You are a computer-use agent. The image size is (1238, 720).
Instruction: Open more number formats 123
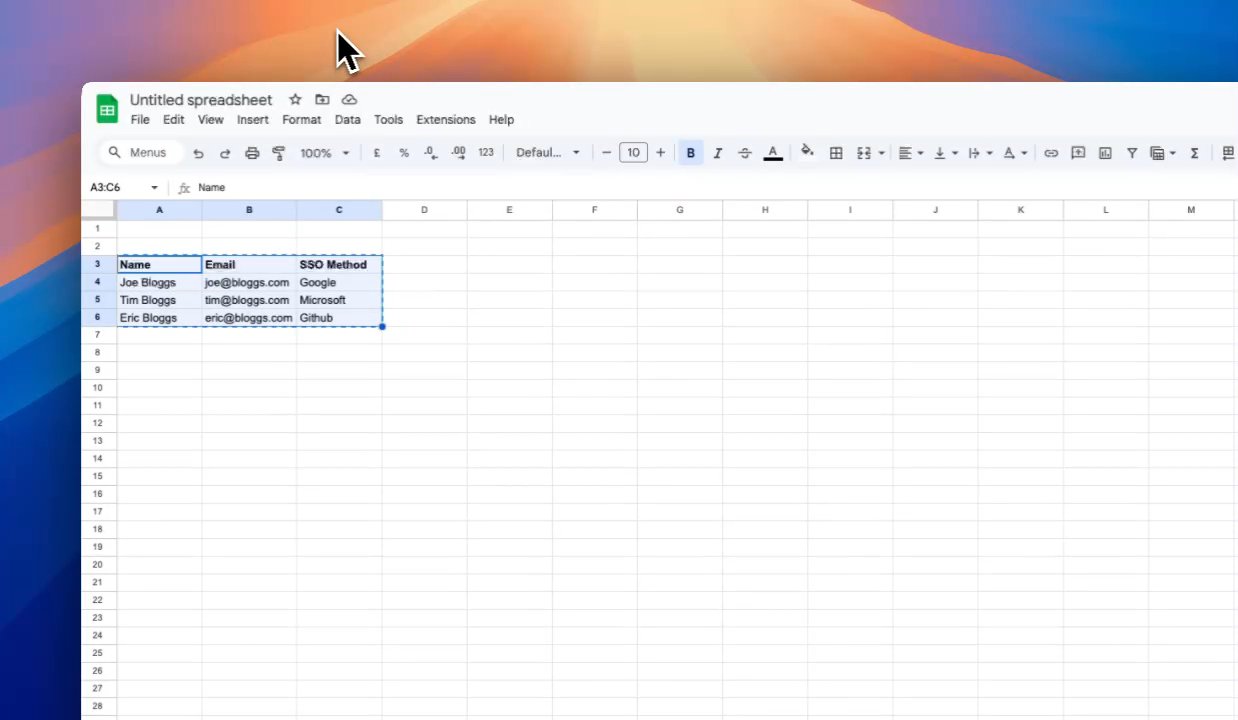pyautogui.click(x=486, y=153)
